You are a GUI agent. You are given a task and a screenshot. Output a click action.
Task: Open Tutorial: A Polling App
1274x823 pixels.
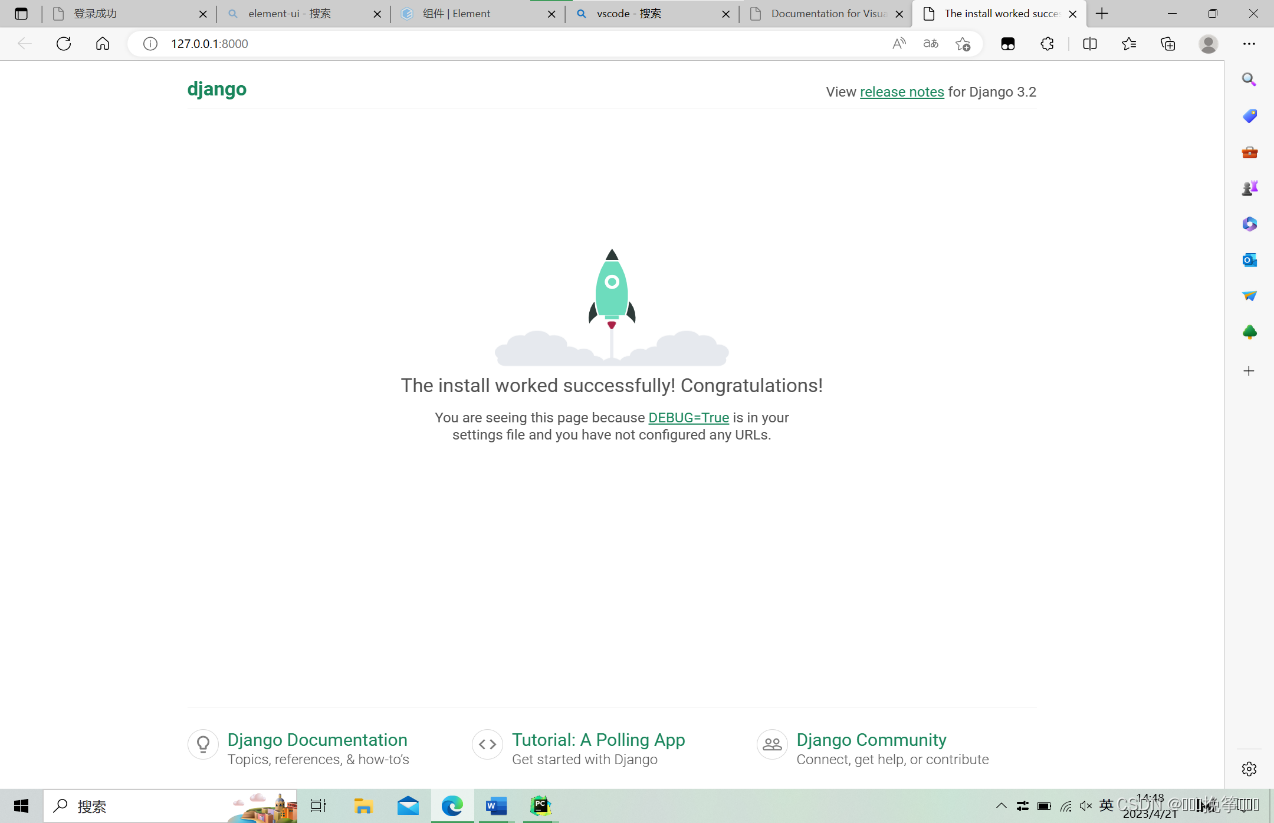[598, 740]
